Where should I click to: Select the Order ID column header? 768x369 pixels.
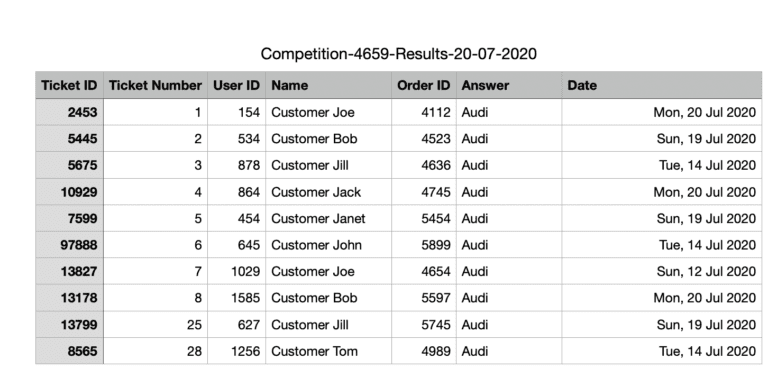[424, 85]
